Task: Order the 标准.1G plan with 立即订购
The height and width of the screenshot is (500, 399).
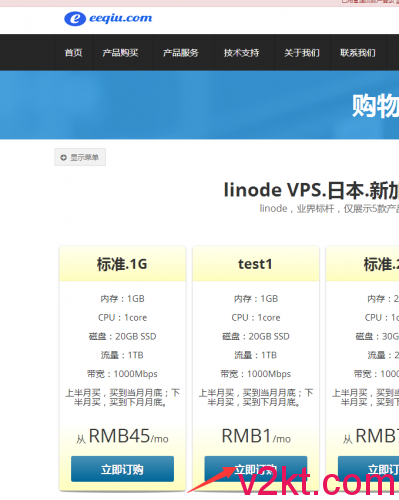Action: tap(122, 469)
